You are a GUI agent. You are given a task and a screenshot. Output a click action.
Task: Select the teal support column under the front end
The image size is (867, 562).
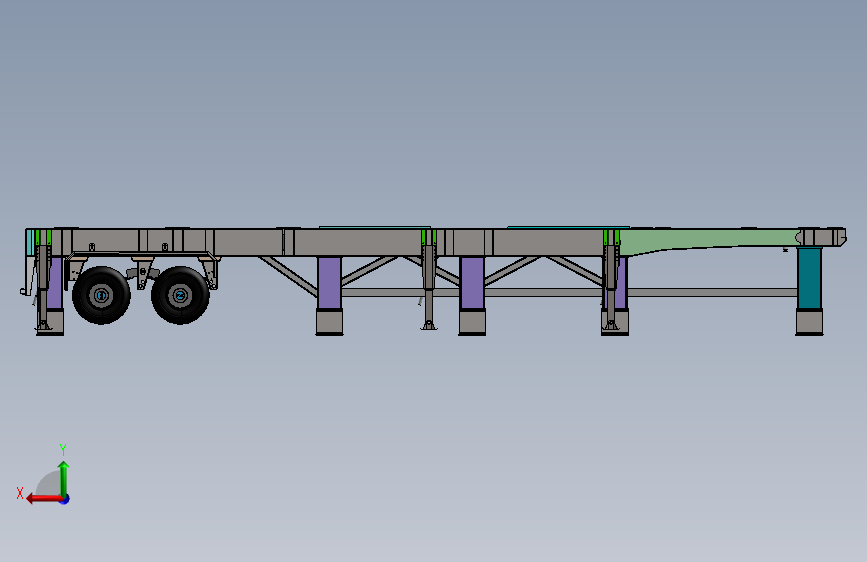tap(809, 278)
